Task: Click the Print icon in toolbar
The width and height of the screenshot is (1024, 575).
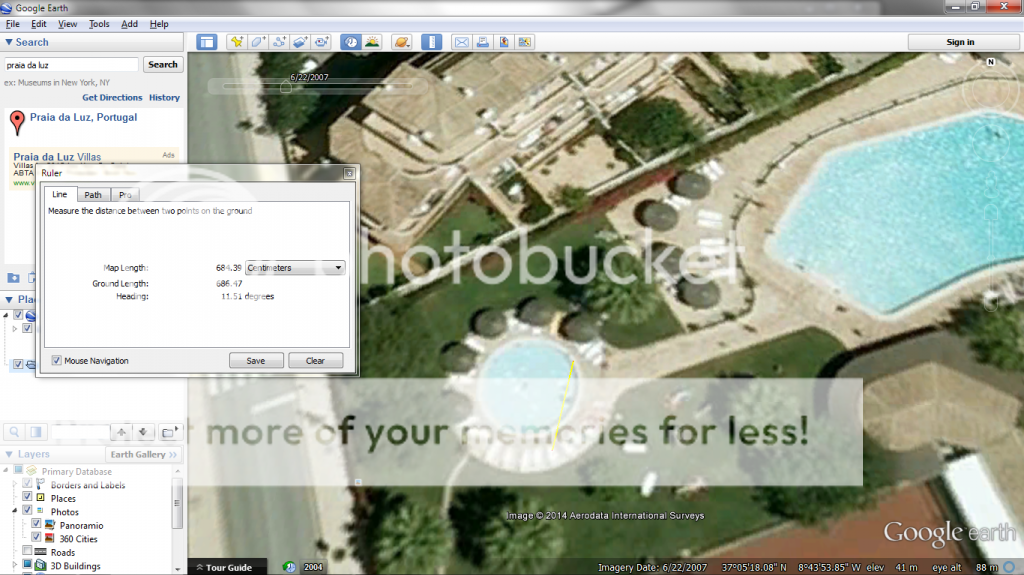Action: (483, 42)
